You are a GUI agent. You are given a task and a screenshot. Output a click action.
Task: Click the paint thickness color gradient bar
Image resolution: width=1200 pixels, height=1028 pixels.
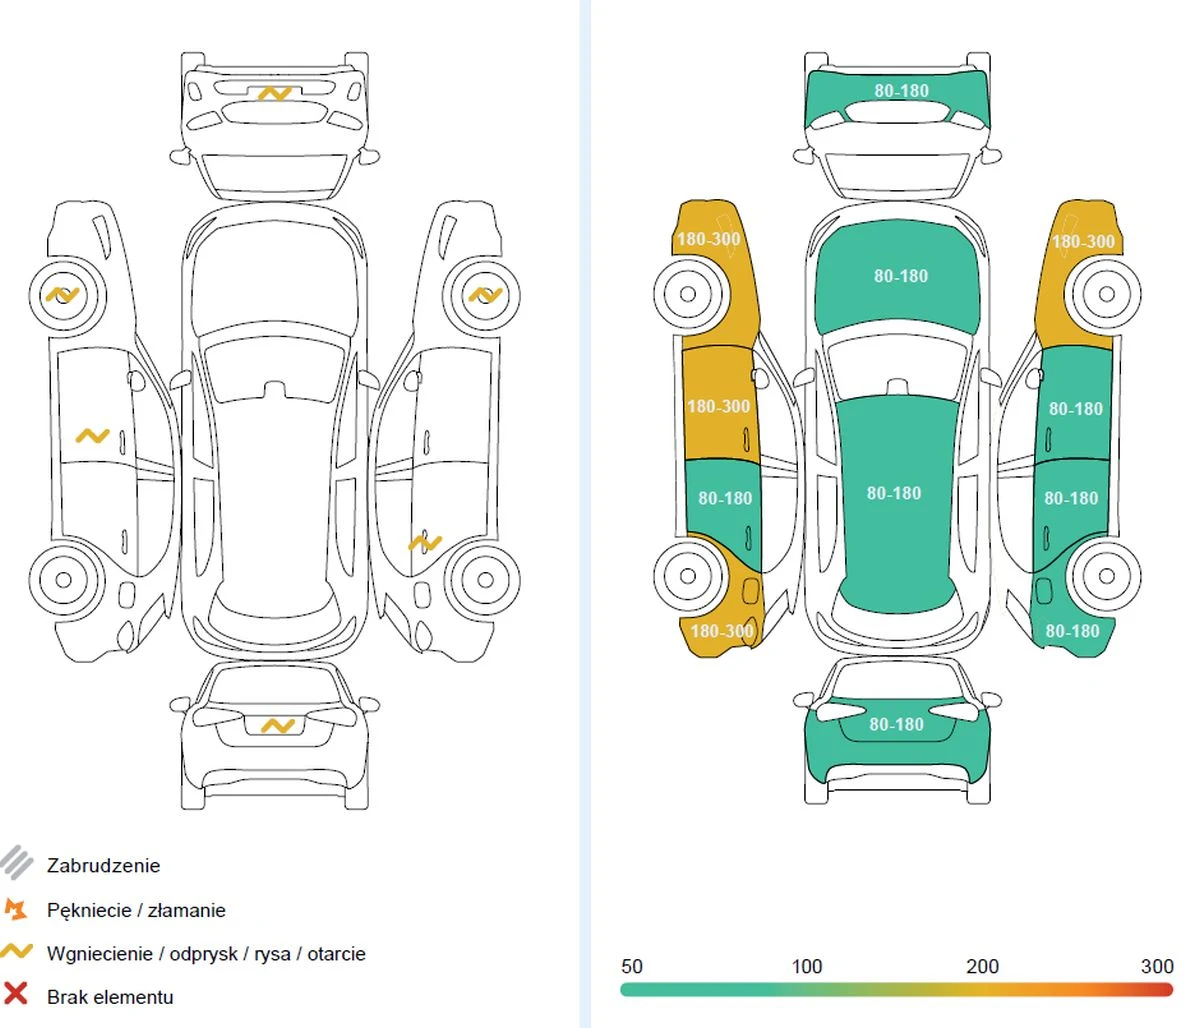(896, 989)
